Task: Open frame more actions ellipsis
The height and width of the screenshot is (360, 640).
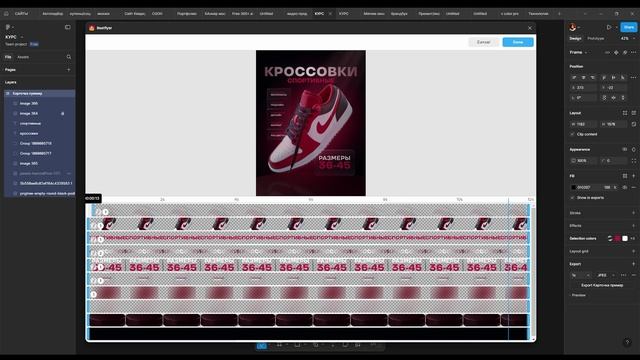Action: point(633,52)
